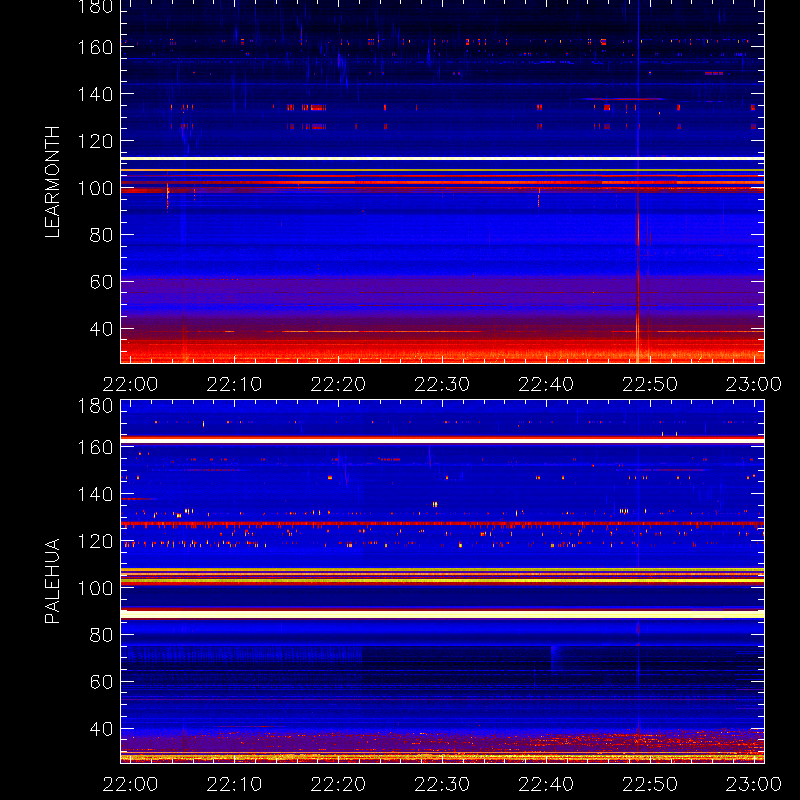The height and width of the screenshot is (800, 800).
Task: Select 22:50 time label under Learmonth plot
Action: [x=650, y=384]
